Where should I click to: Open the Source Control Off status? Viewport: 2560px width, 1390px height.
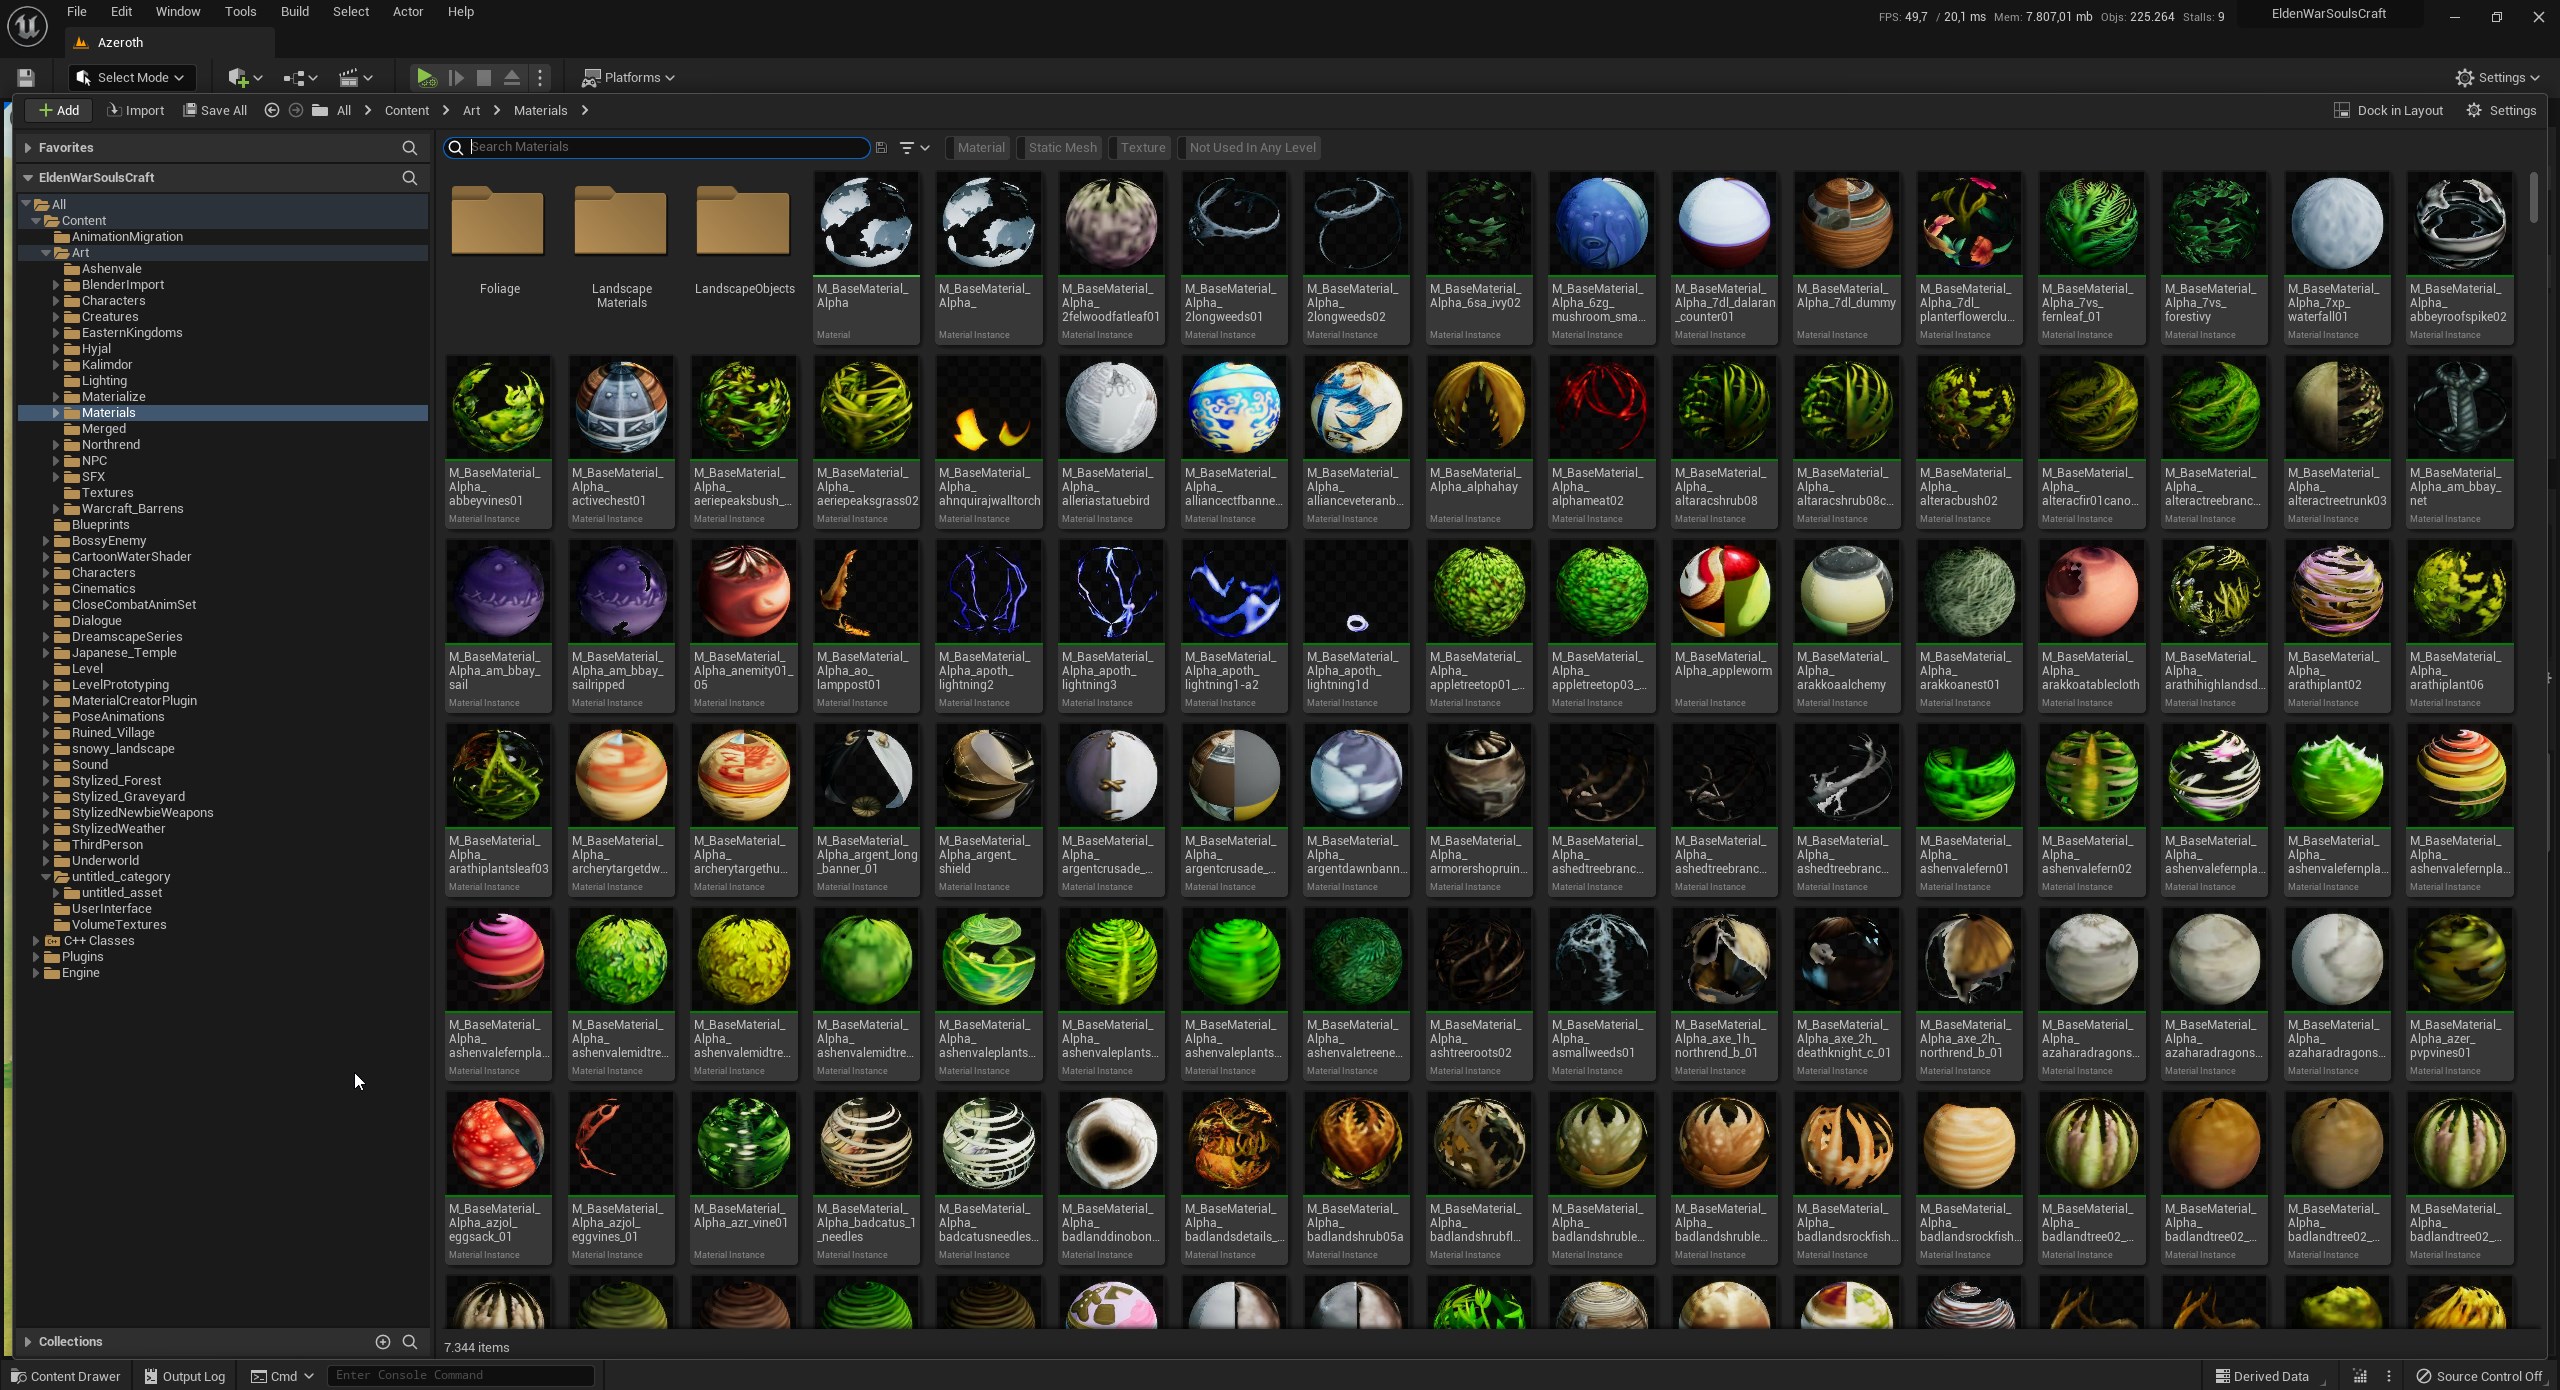(2478, 1376)
